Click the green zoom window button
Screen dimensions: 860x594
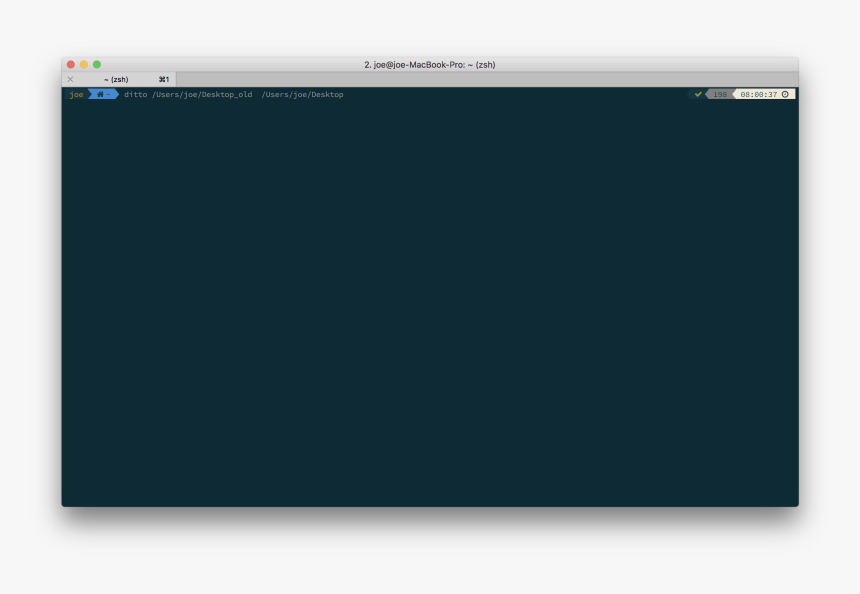point(97,65)
